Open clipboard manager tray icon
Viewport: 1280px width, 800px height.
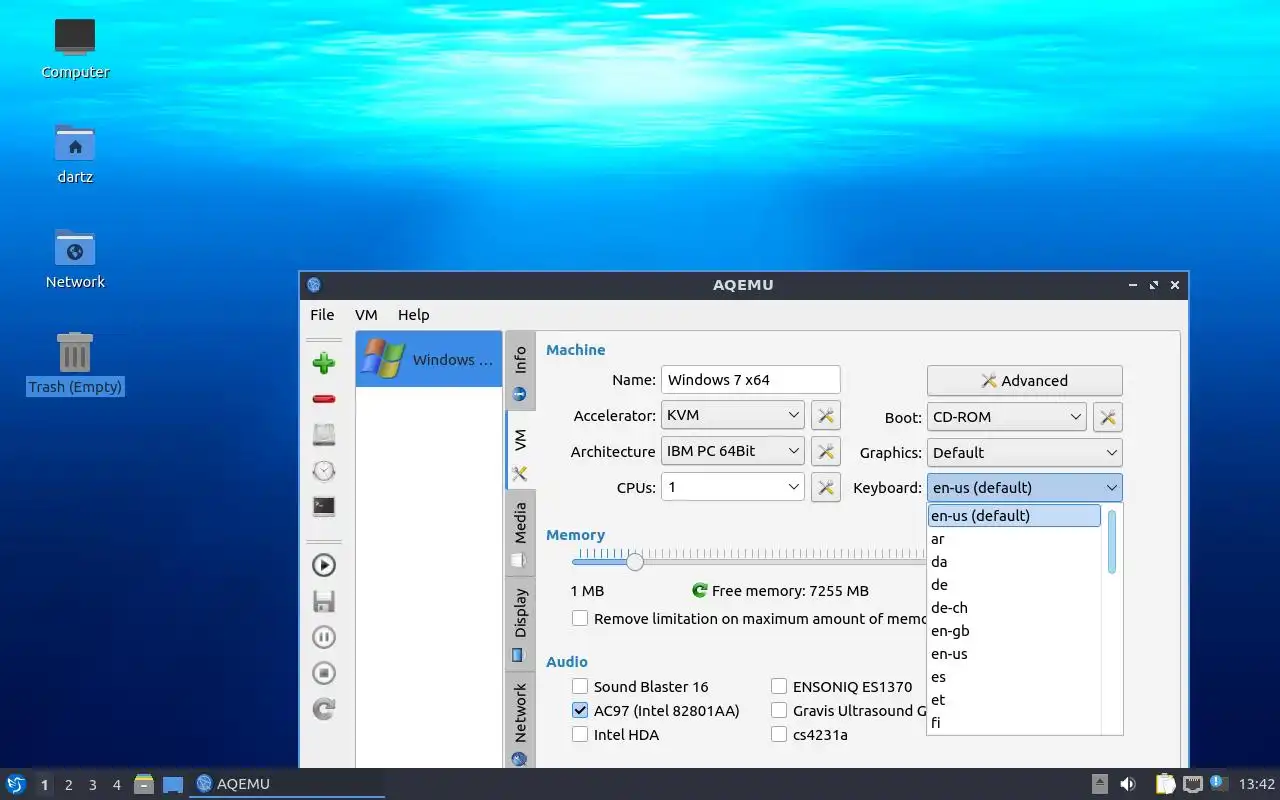(1165, 784)
